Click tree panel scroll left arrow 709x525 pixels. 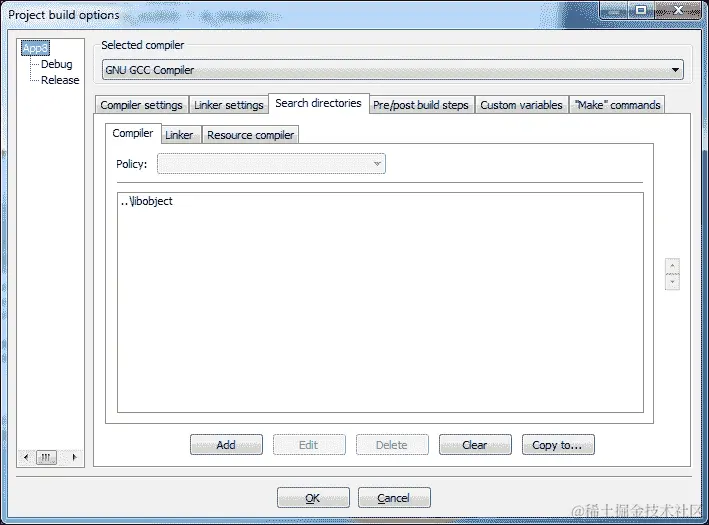26,458
